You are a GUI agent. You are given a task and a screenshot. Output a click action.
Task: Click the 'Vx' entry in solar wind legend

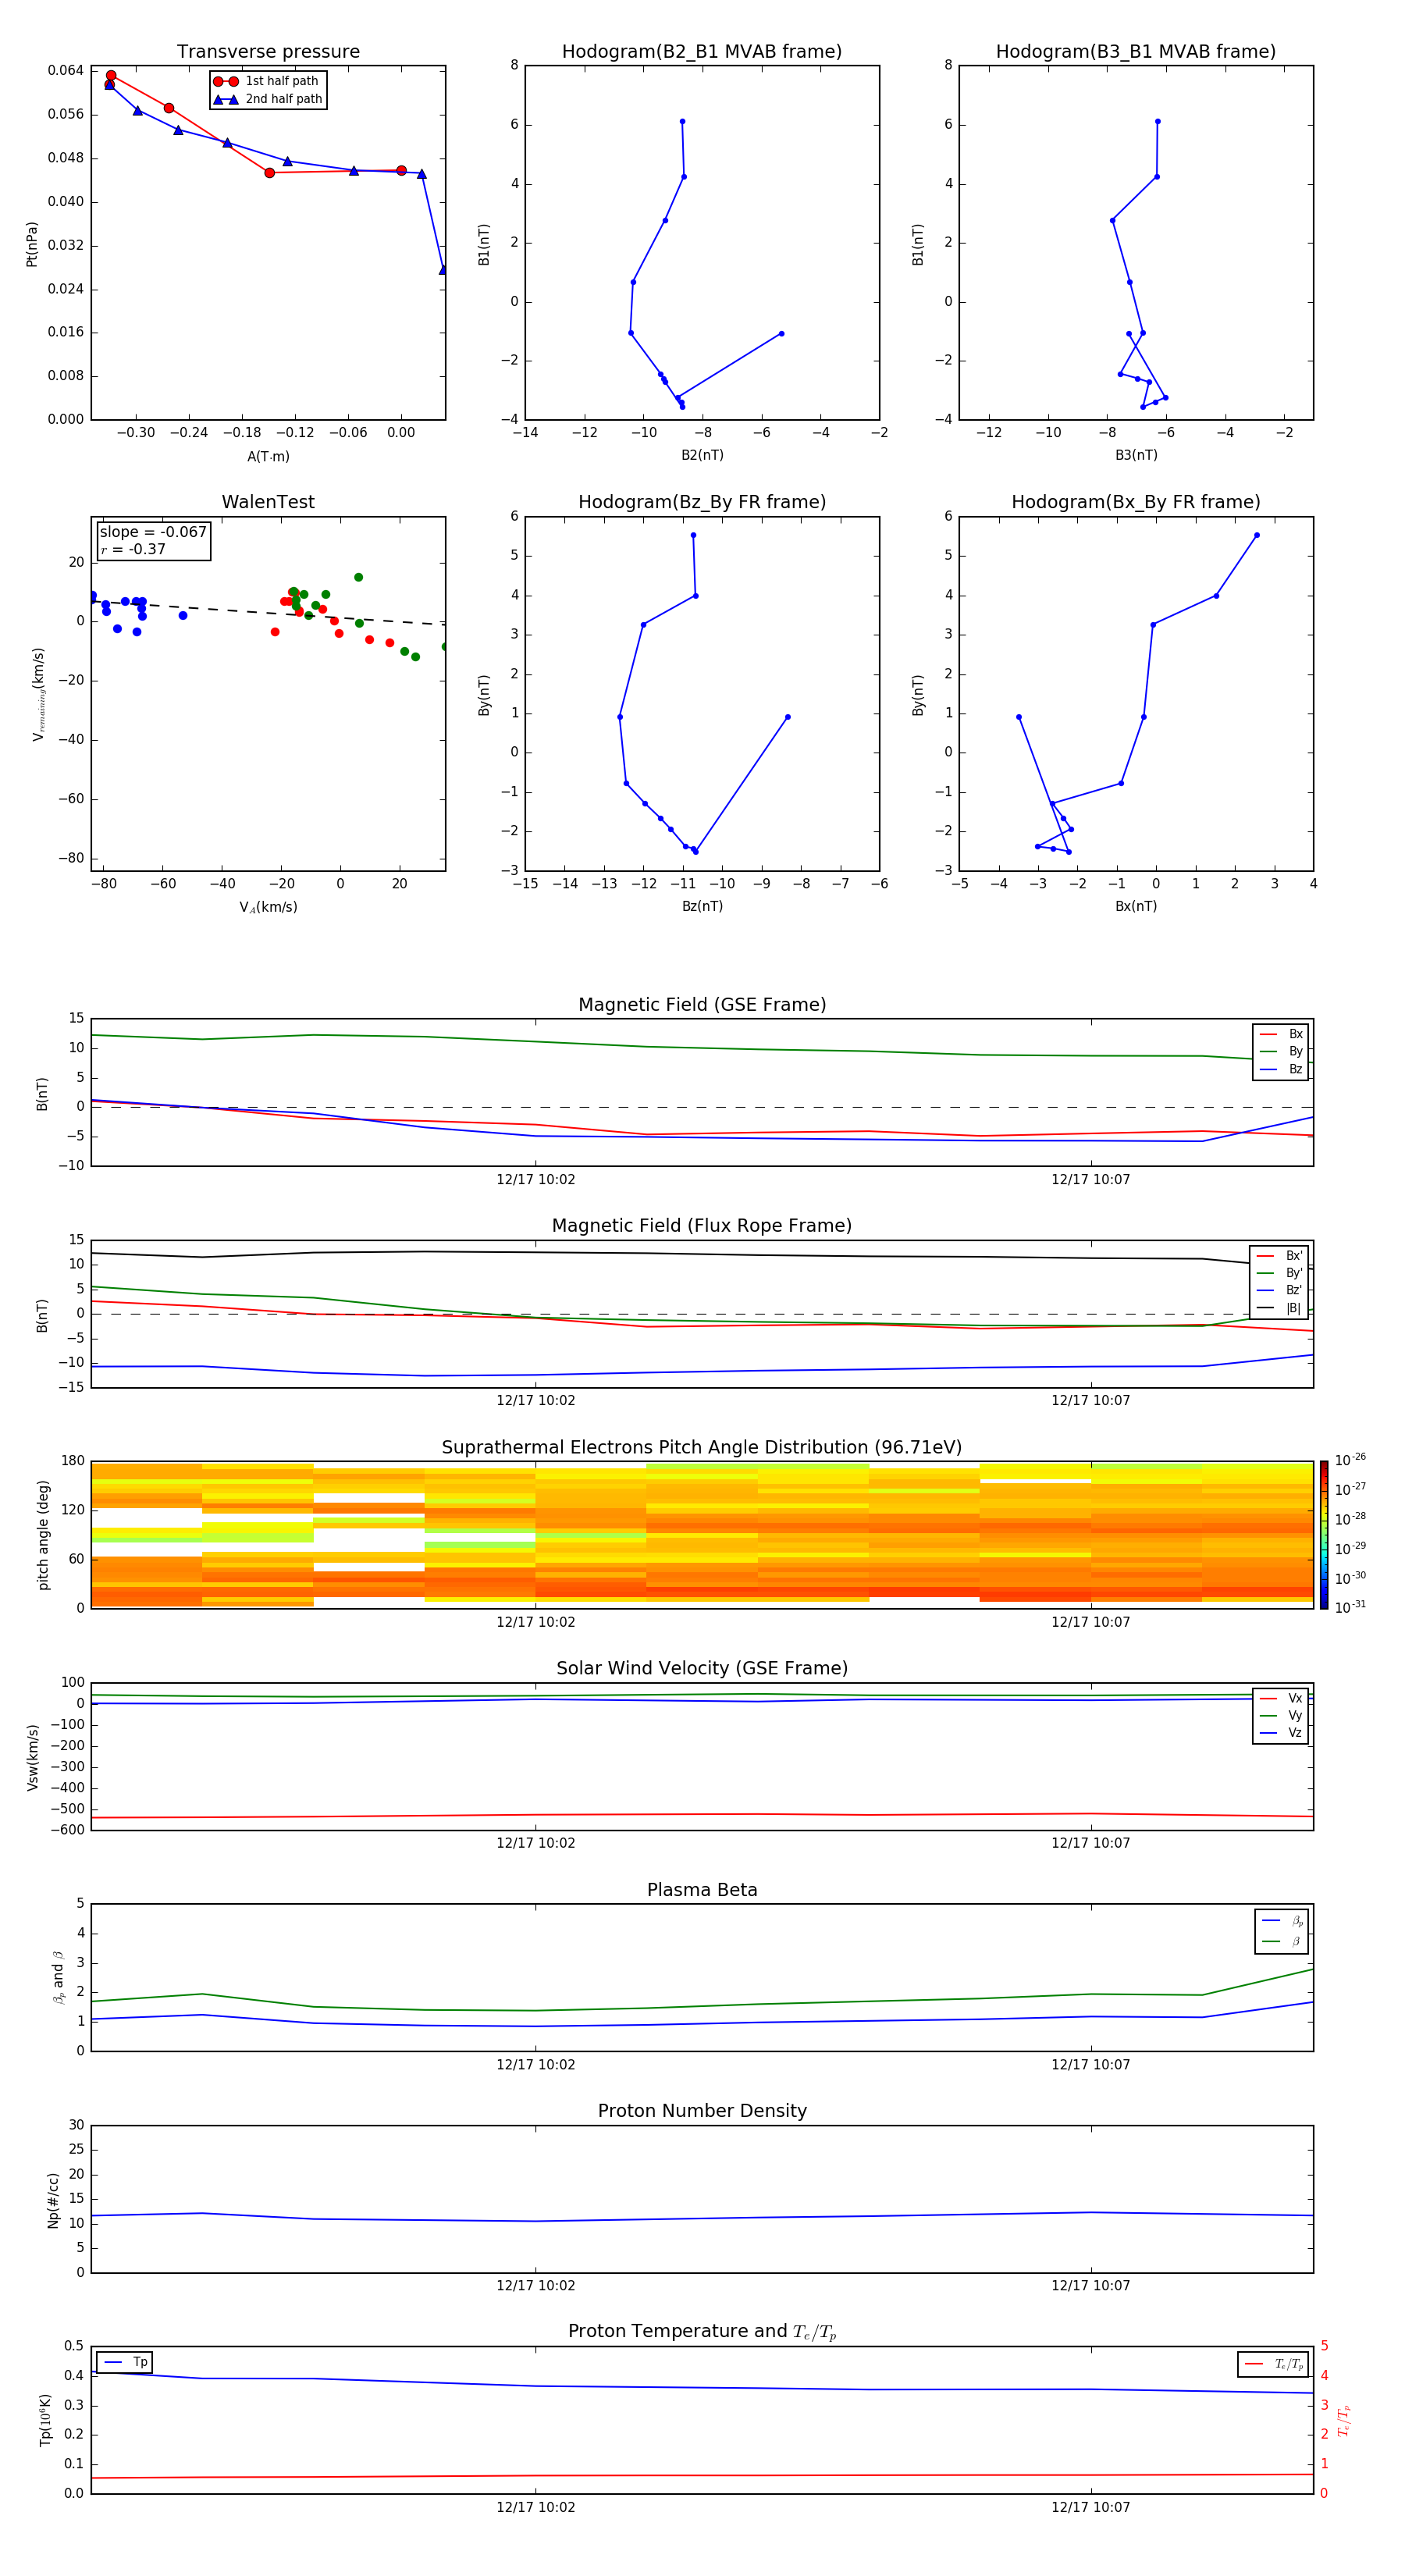tap(1281, 1698)
